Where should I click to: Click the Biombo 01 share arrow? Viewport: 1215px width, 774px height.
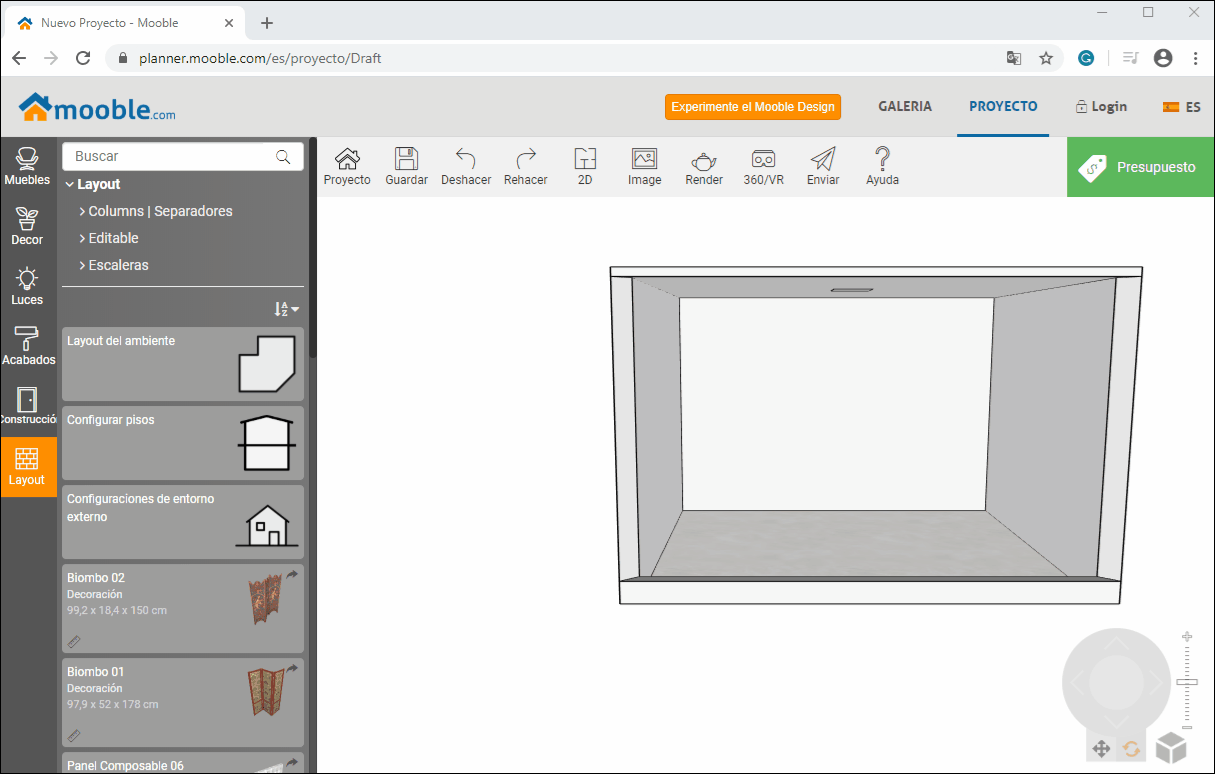pyautogui.click(x=292, y=669)
